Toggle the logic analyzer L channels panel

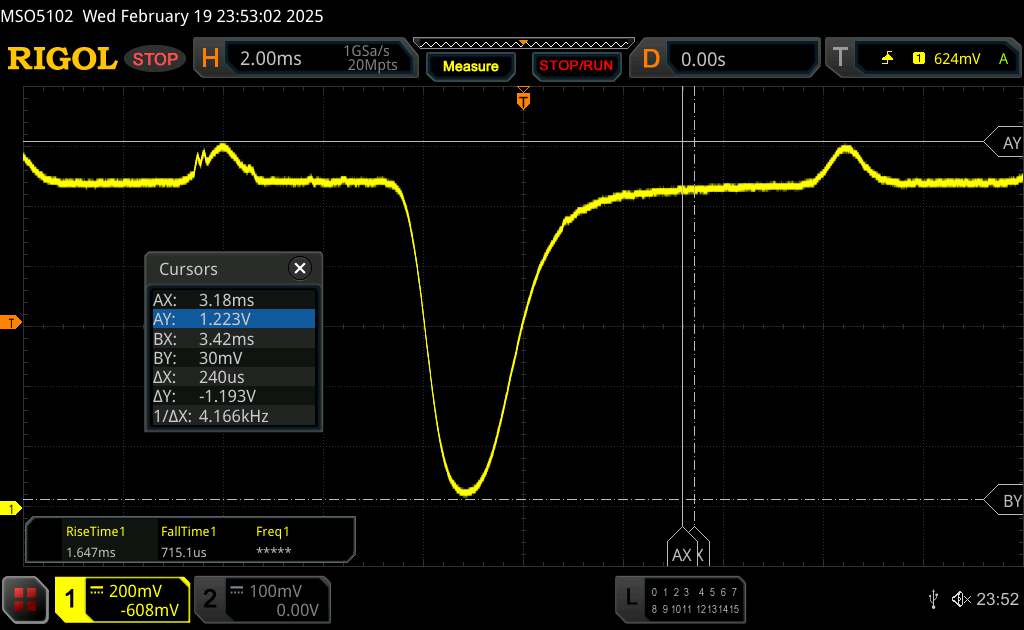pos(682,598)
